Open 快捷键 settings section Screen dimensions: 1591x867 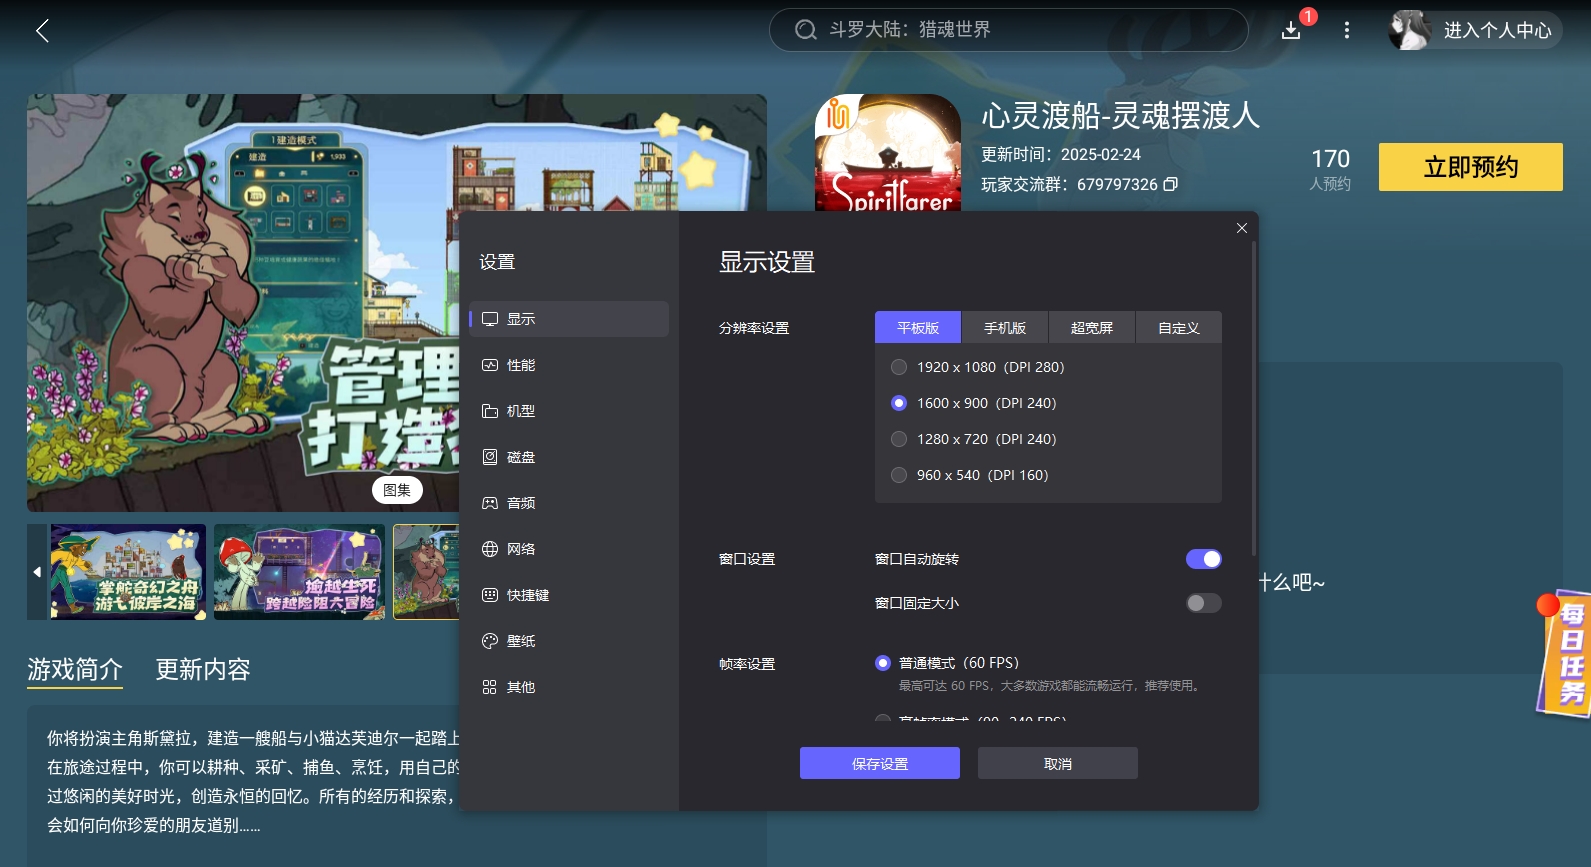pos(569,595)
